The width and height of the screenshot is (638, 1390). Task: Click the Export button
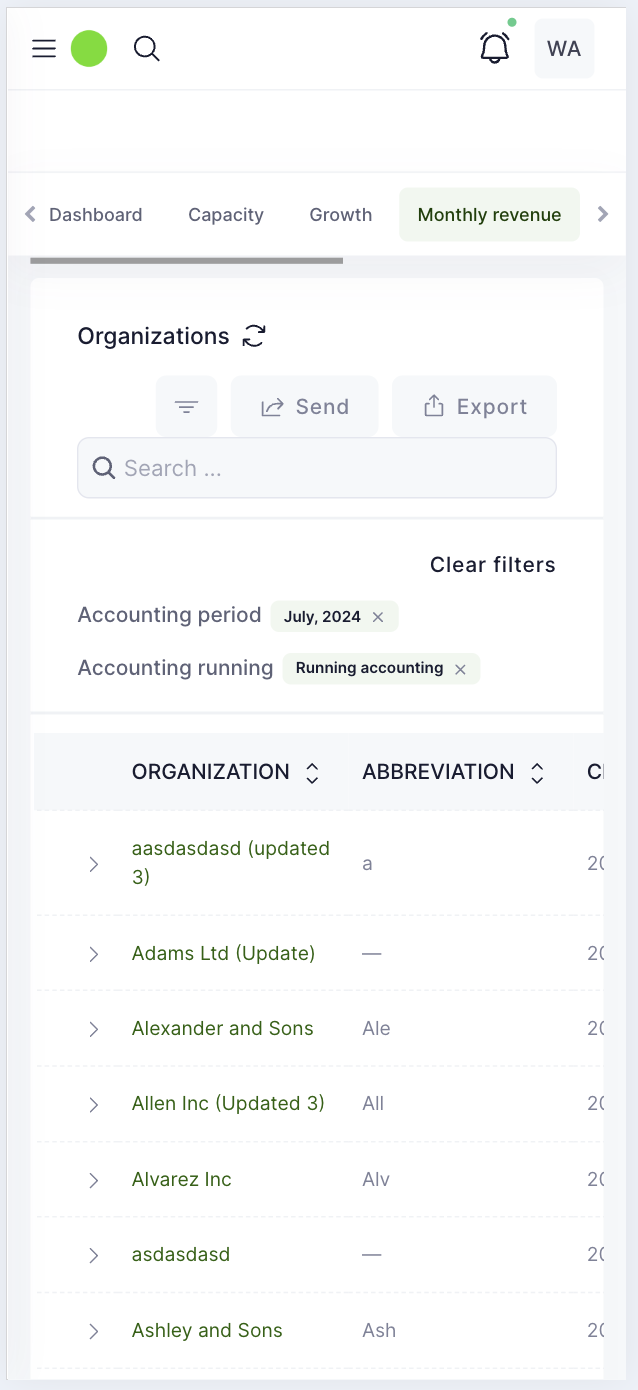pyautogui.click(x=474, y=407)
